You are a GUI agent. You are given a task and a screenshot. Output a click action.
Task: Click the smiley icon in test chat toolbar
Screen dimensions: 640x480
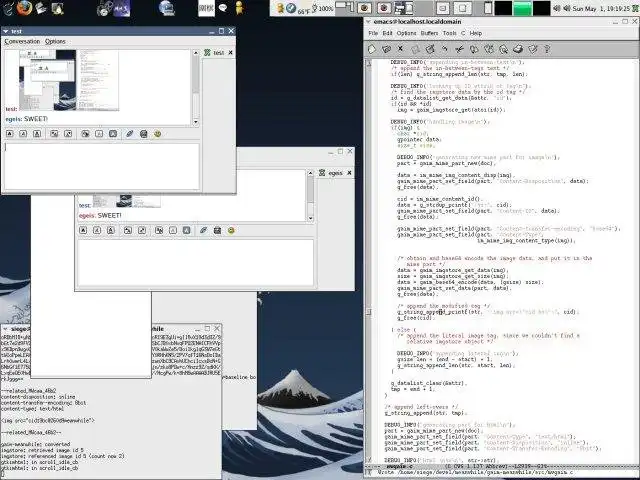point(158,134)
